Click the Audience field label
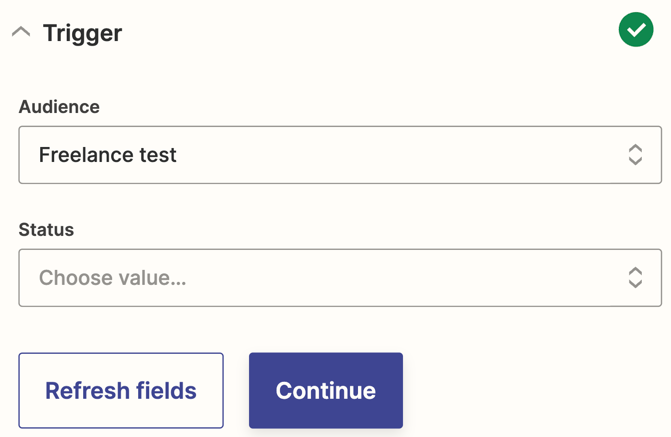The width and height of the screenshot is (671, 437). 59,107
